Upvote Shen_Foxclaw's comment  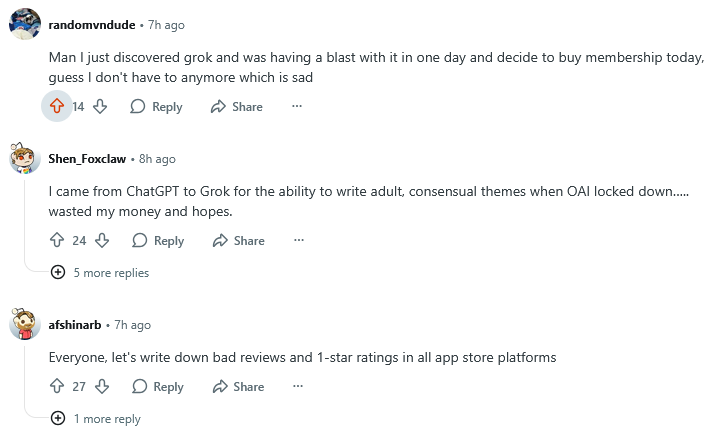pos(57,240)
